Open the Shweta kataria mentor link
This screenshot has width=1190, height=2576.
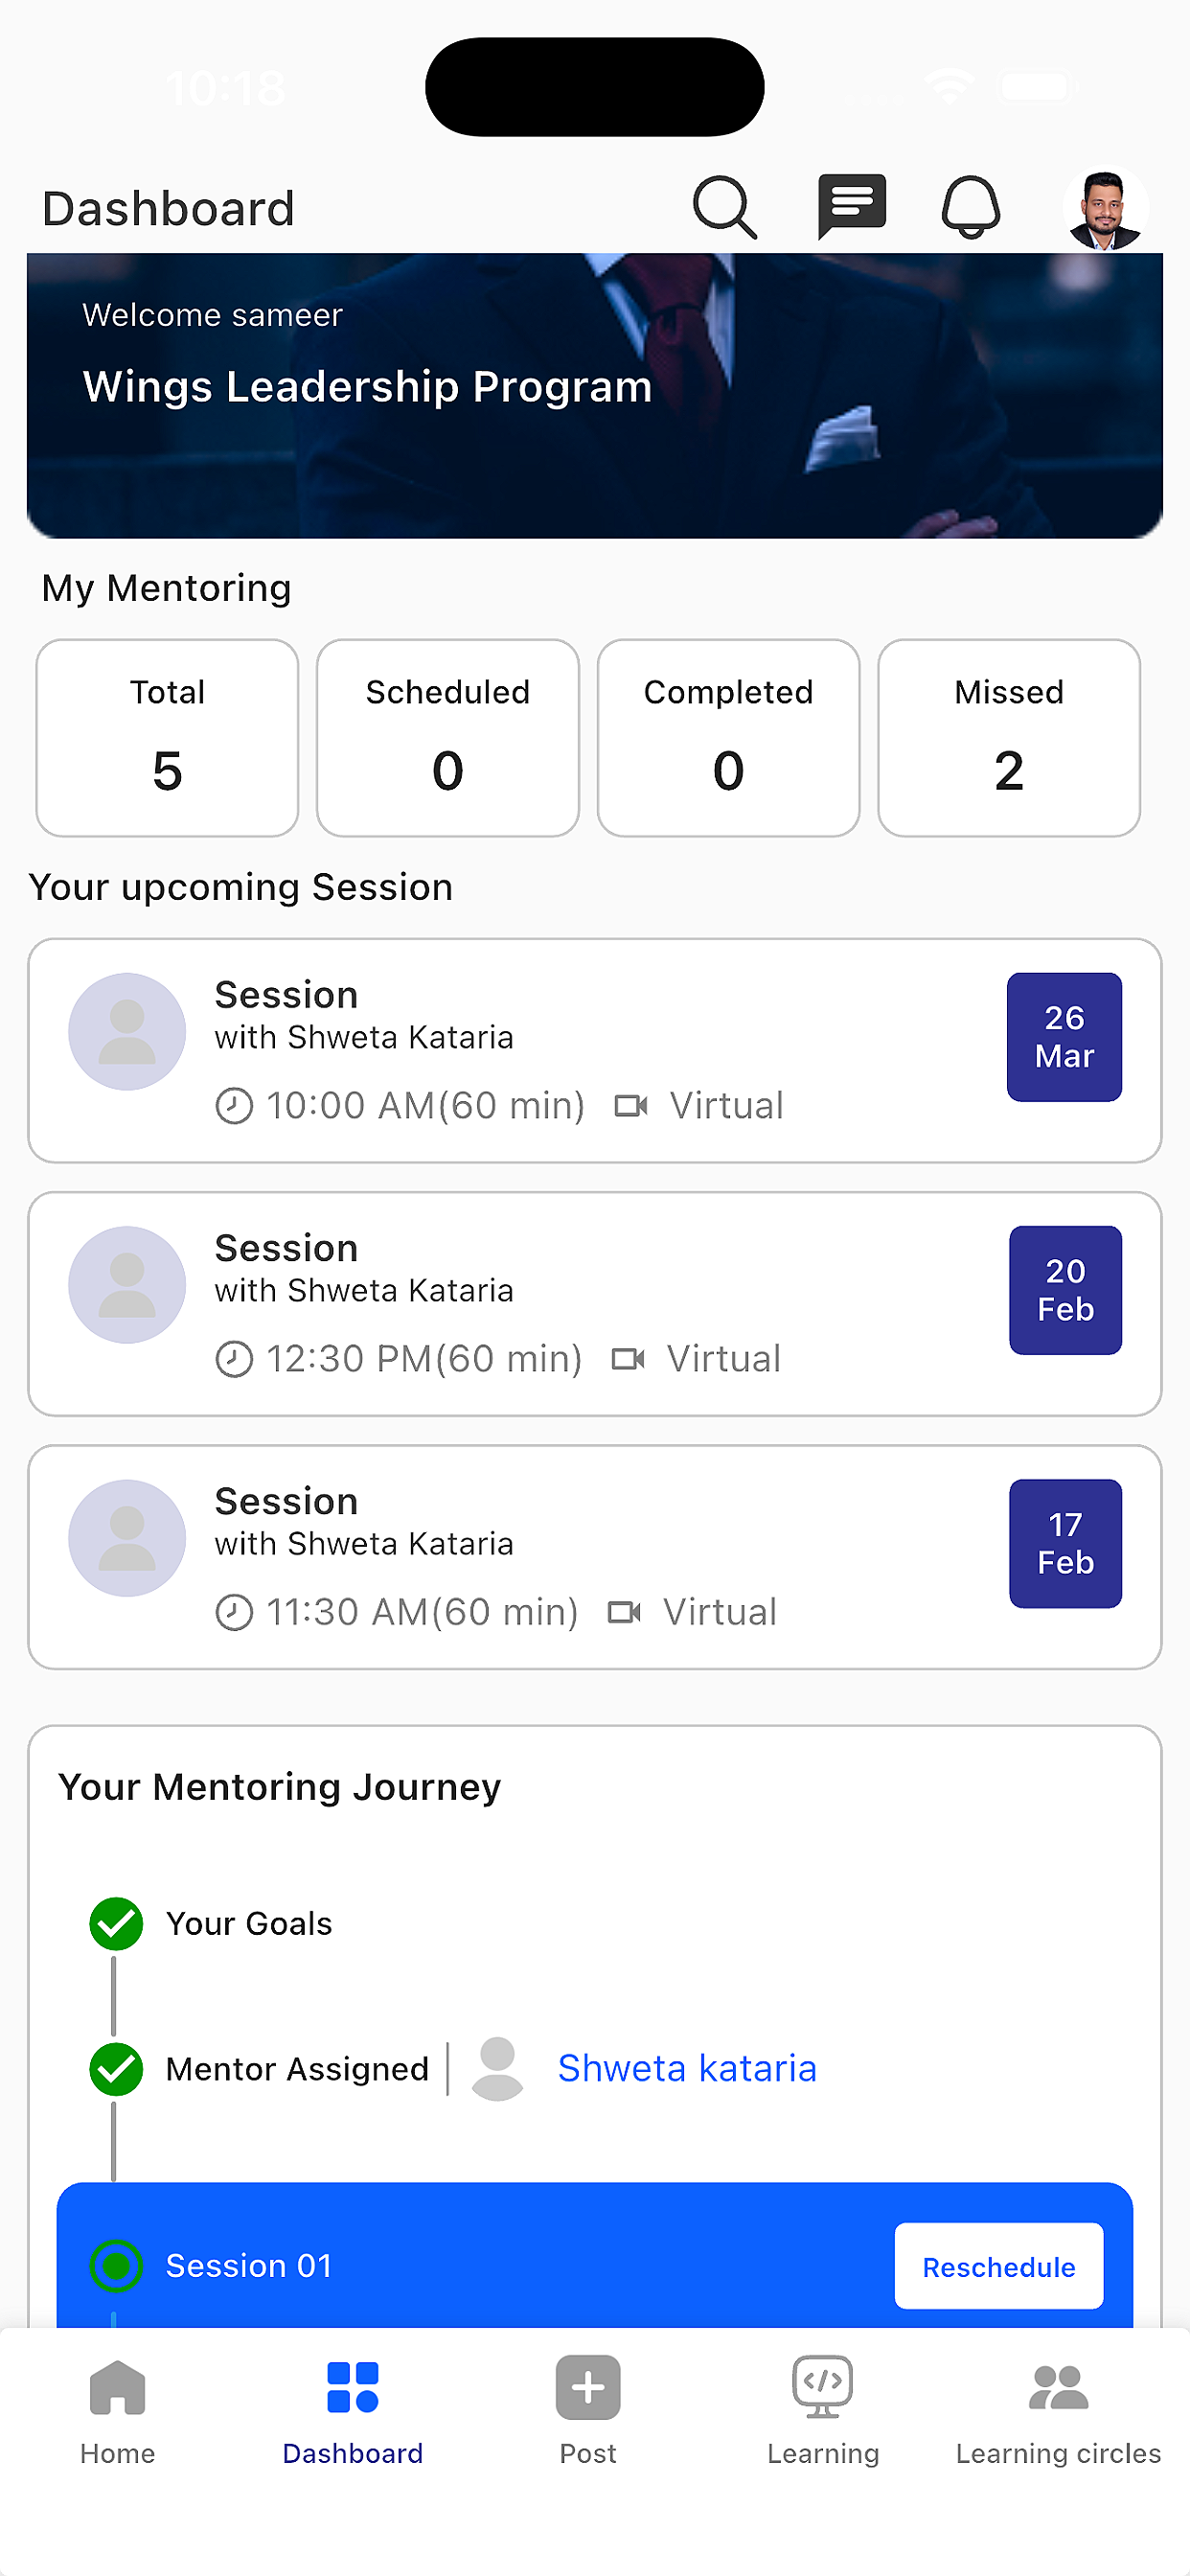[x=687, y=2068]
